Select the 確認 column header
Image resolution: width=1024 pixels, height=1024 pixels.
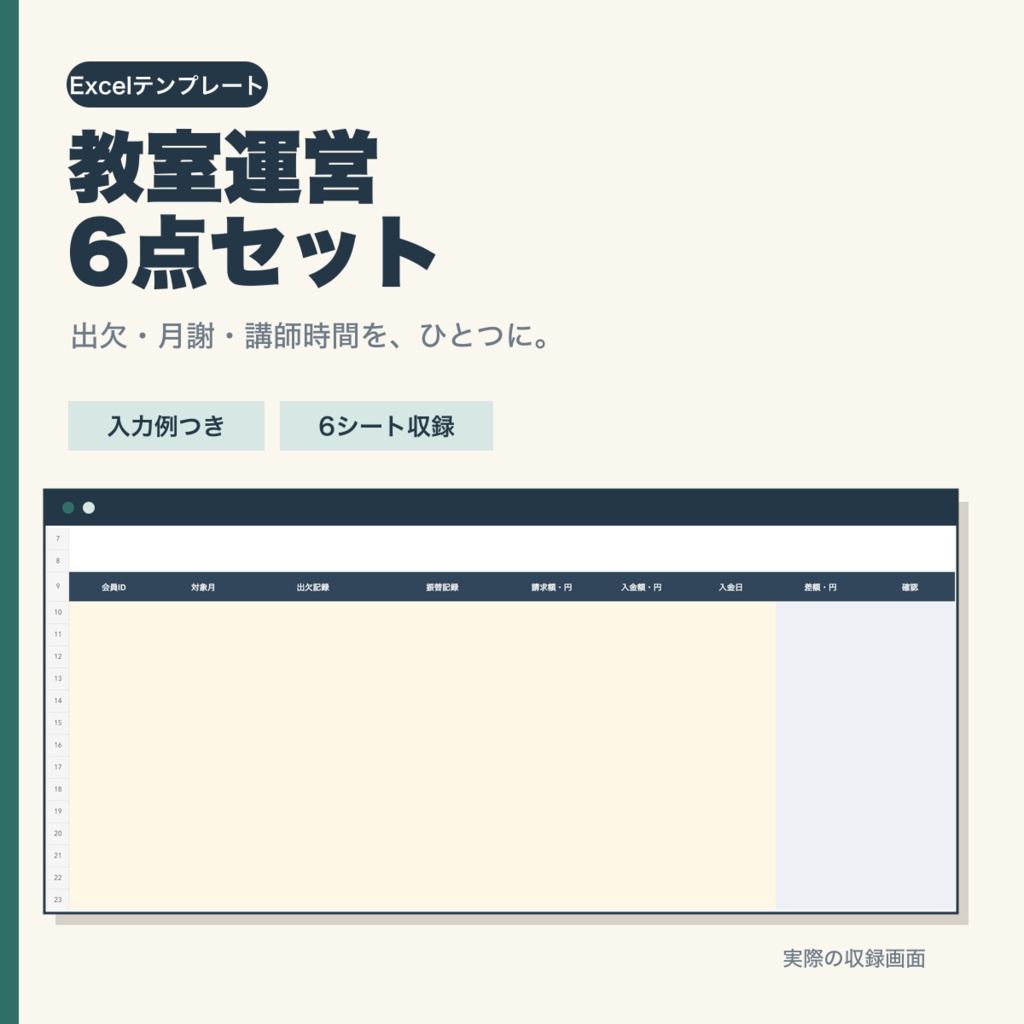click(910, 587)
